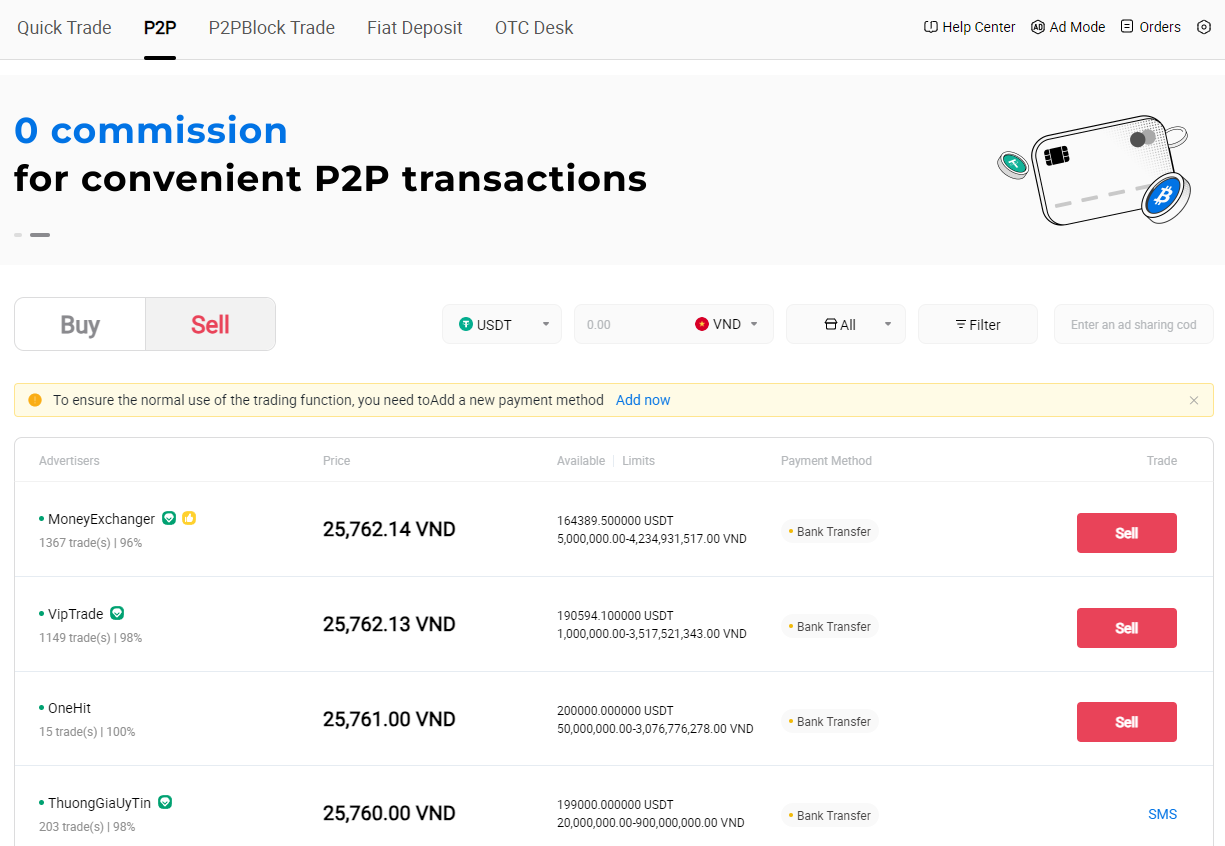Click the payment-type icon beside All
1225x846 pixels.
[830, 325]
